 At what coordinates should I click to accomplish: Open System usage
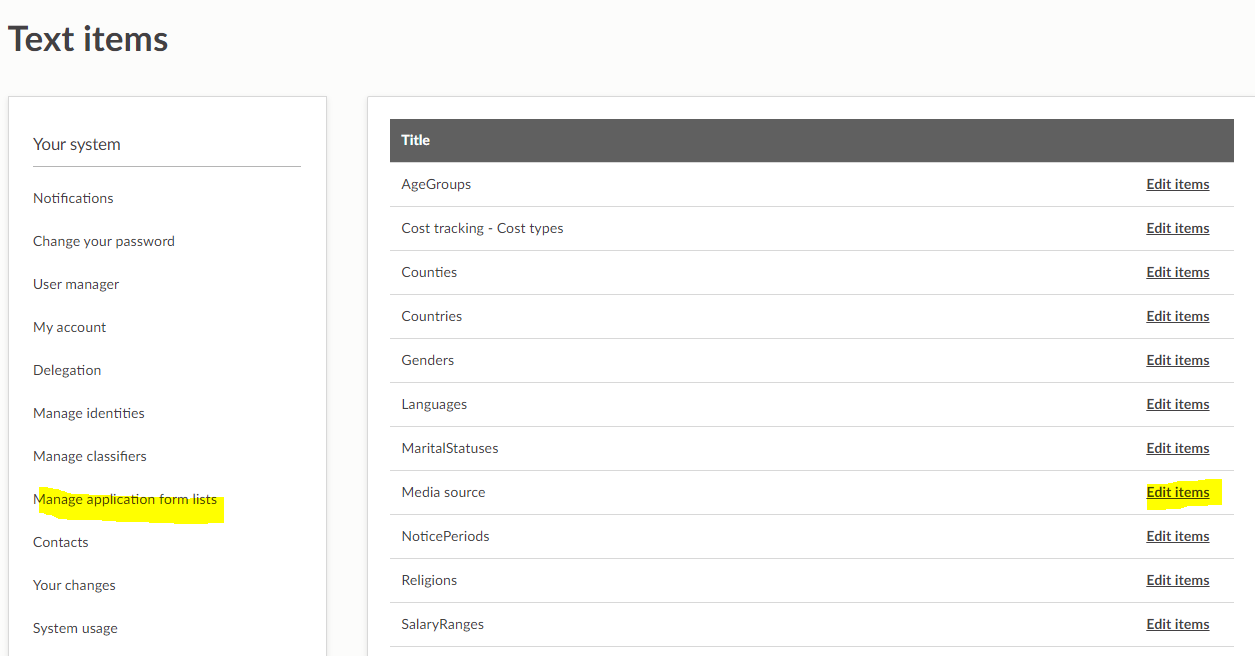pos(75,628)
